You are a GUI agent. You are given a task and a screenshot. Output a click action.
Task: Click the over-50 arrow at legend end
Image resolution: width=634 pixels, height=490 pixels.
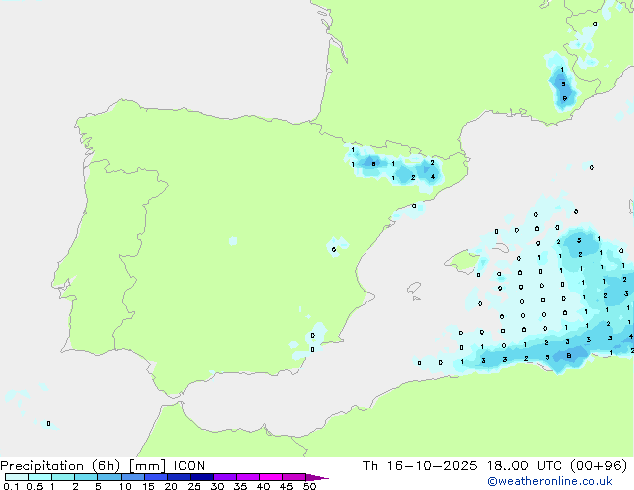[x=317, y=477]
